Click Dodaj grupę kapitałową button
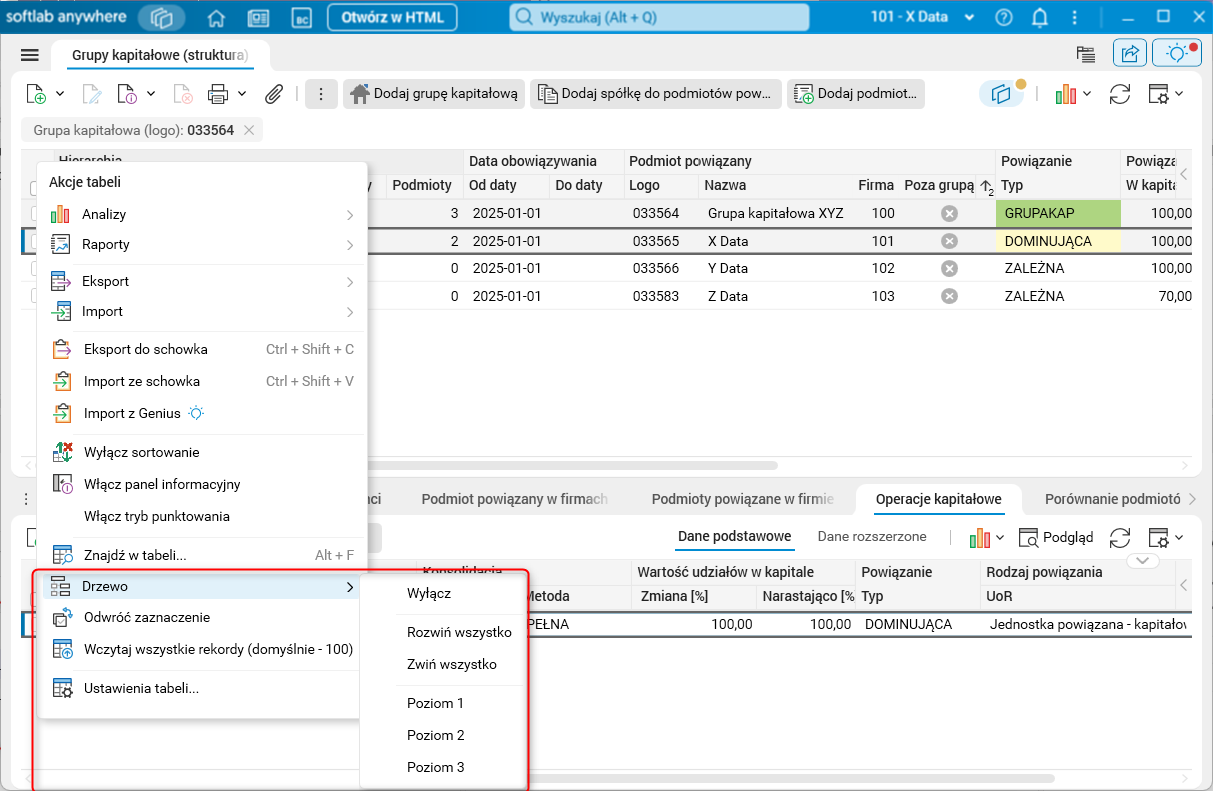The width and height of the screenshot is (1213, 791). click(x=434, y=94)
